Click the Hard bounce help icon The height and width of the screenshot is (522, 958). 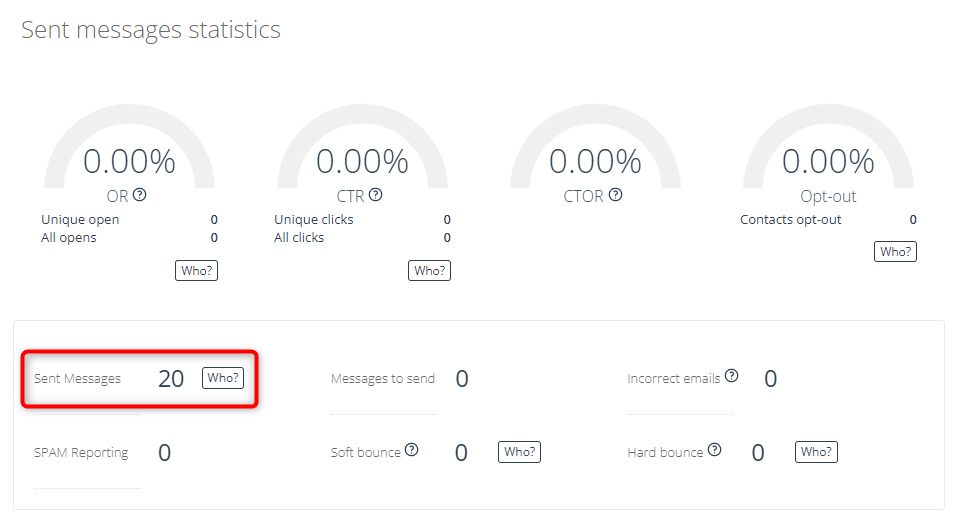[x=715, y=449]
